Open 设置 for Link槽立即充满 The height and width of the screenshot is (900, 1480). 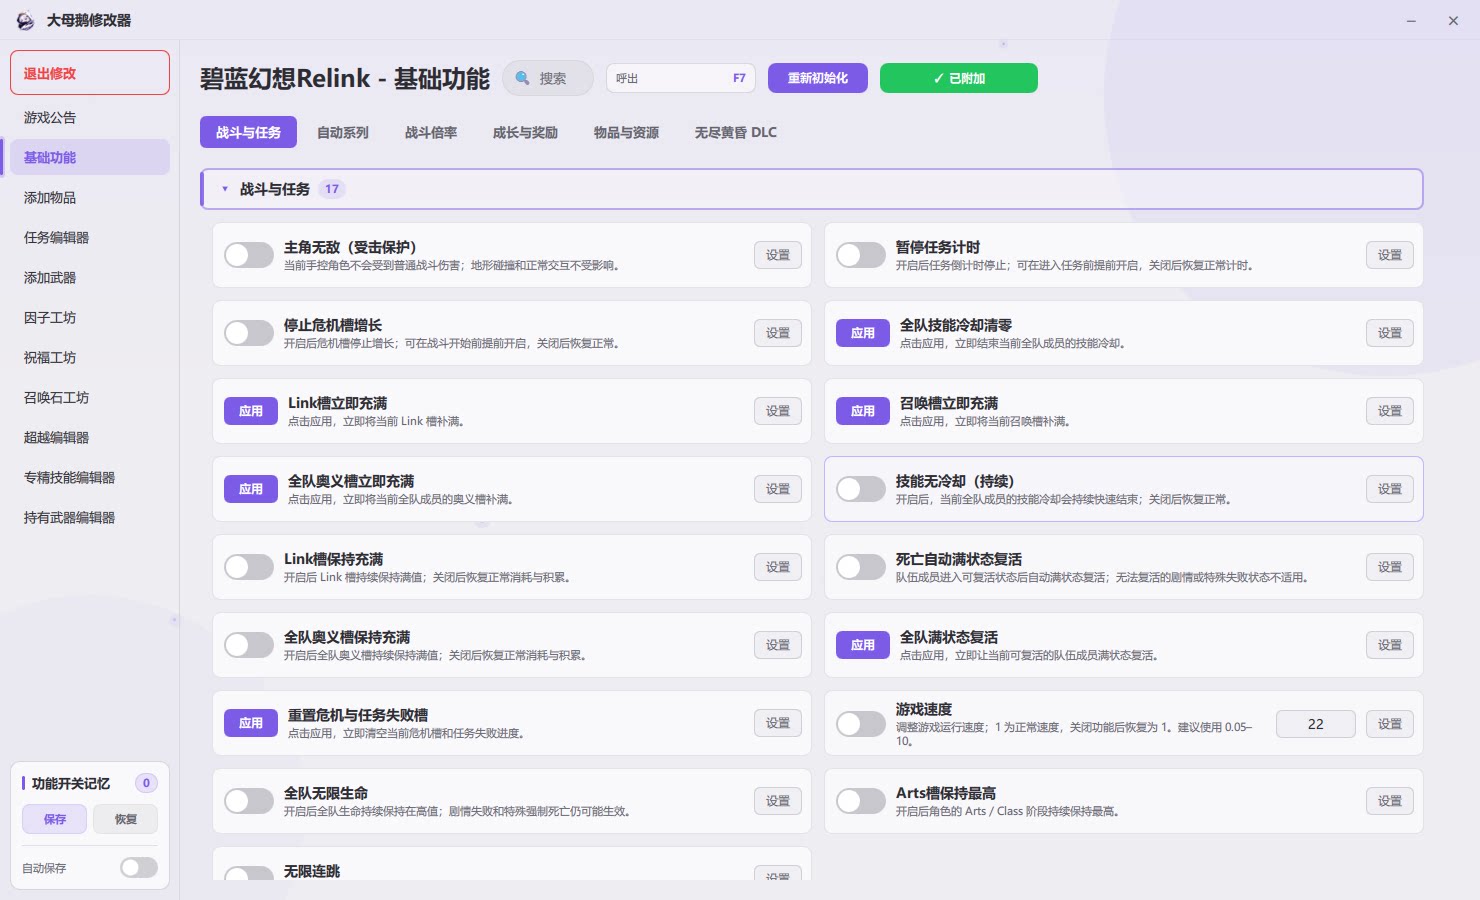(778, 411)
